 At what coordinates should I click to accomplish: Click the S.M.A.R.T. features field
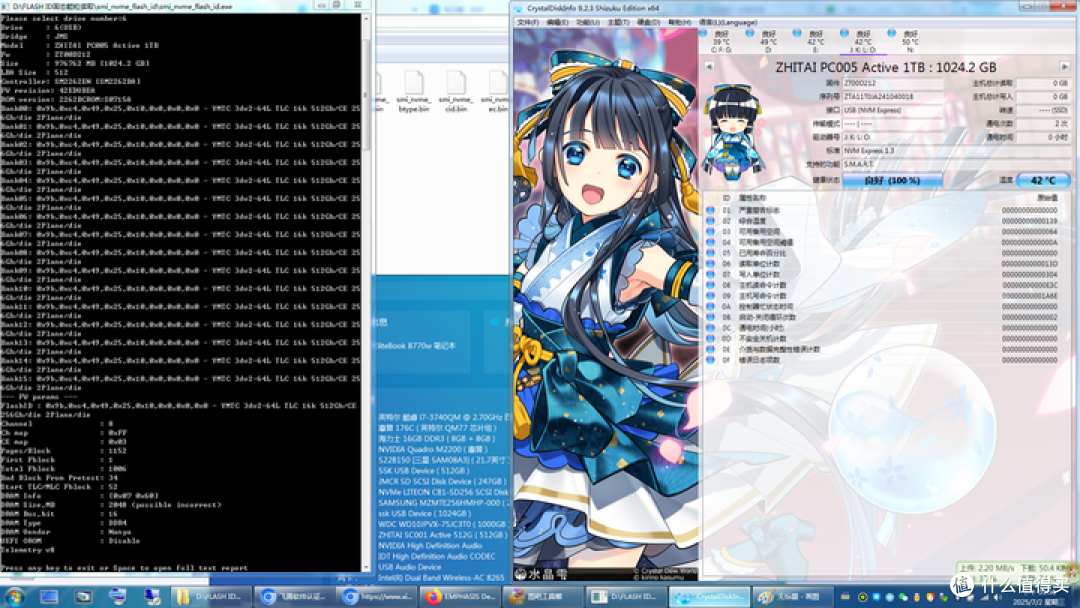point(957,164)
